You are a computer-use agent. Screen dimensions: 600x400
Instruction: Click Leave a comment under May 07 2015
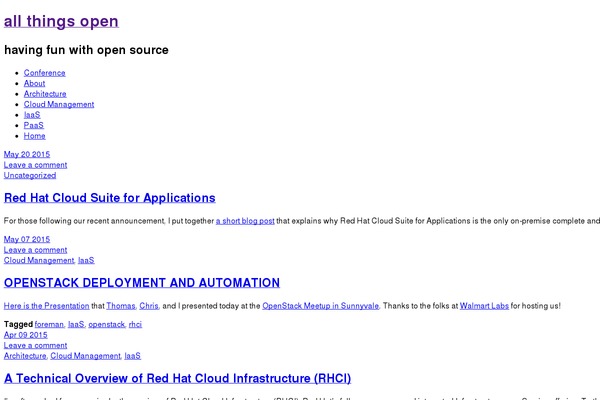point(35,250)
